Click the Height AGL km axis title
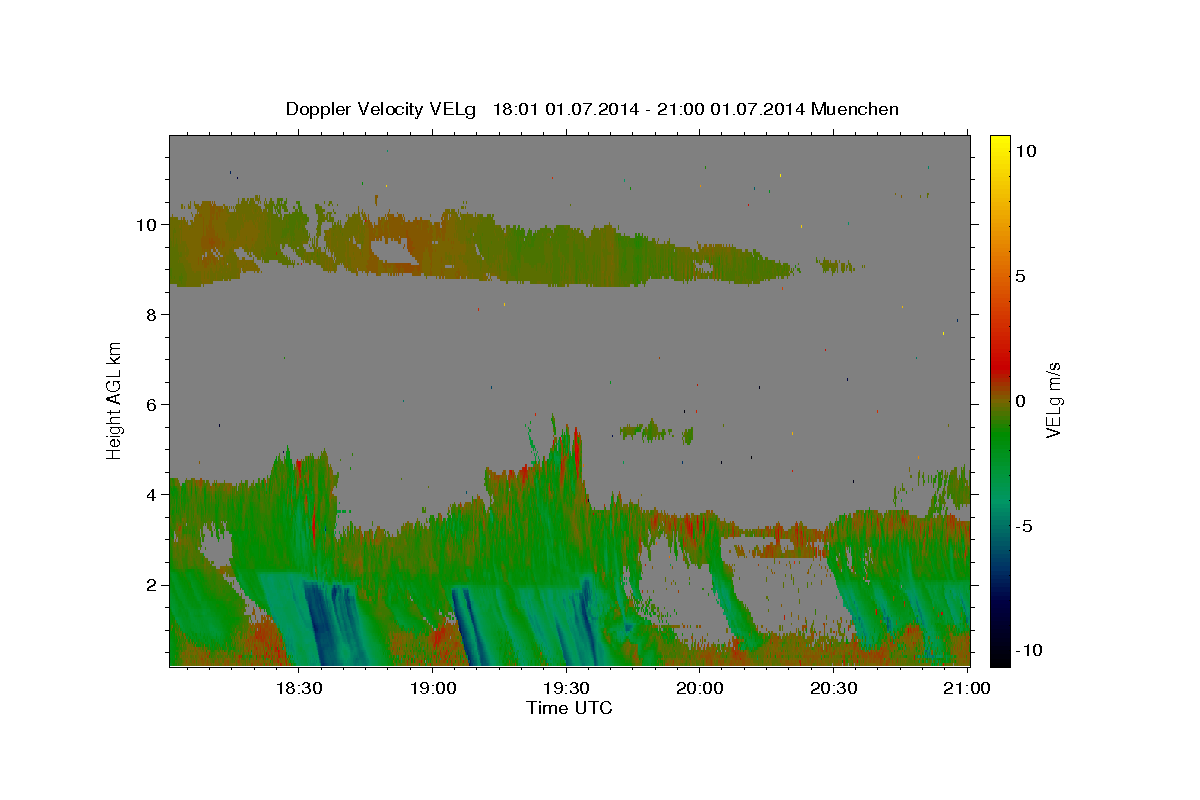 coord(114,400)
